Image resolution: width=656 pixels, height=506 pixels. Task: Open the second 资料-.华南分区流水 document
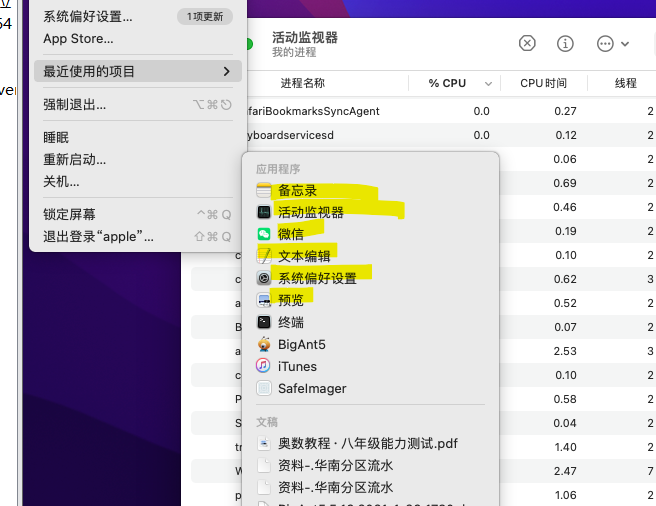(x=370, y=487)
